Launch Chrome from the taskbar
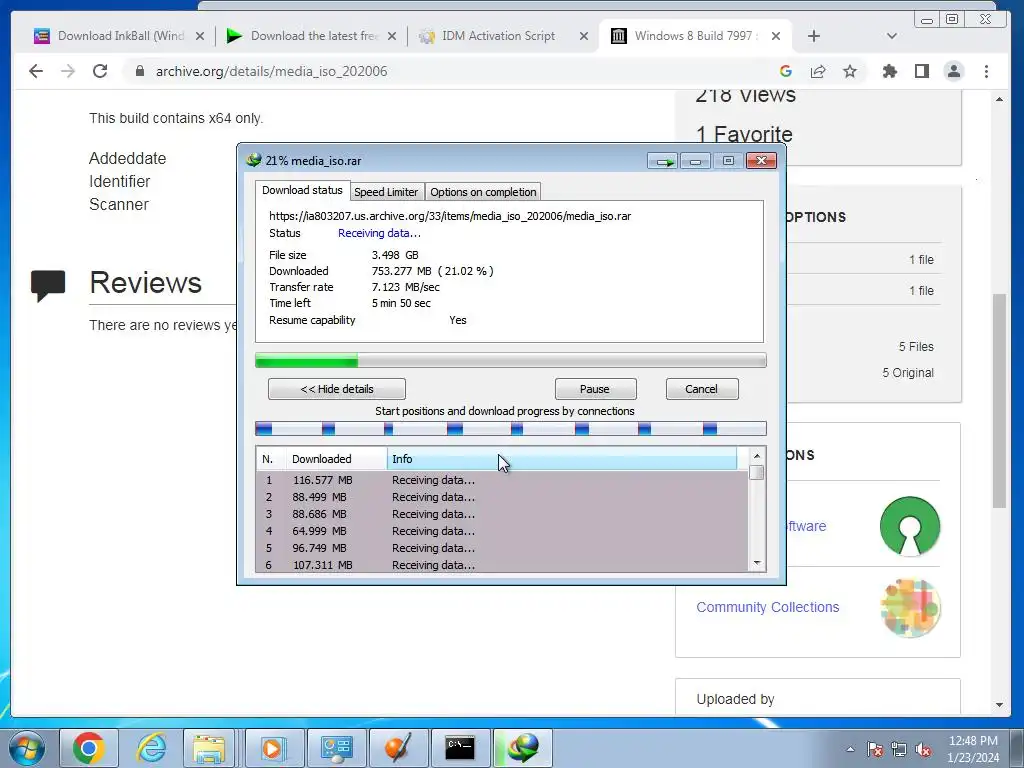The height and width of the screenshot is (768, 1024). [89, 748]
